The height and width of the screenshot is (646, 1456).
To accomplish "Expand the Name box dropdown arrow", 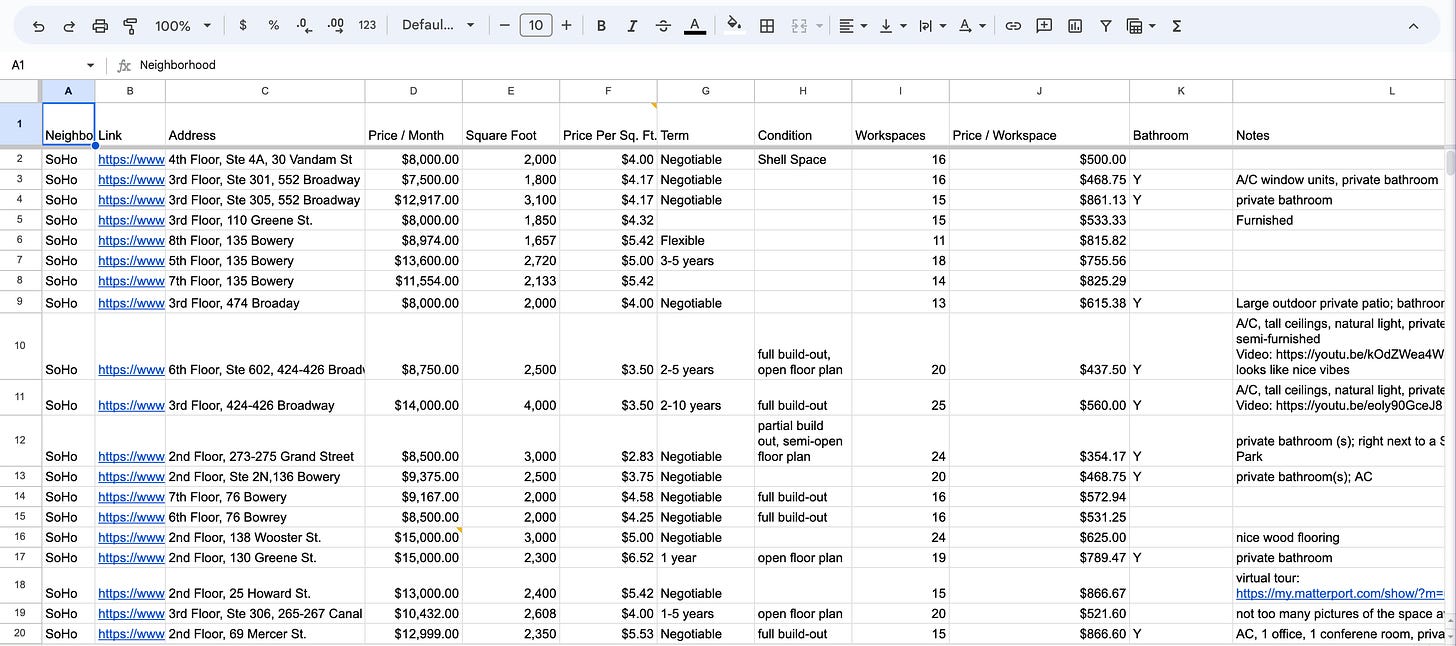I will [90, 65].
